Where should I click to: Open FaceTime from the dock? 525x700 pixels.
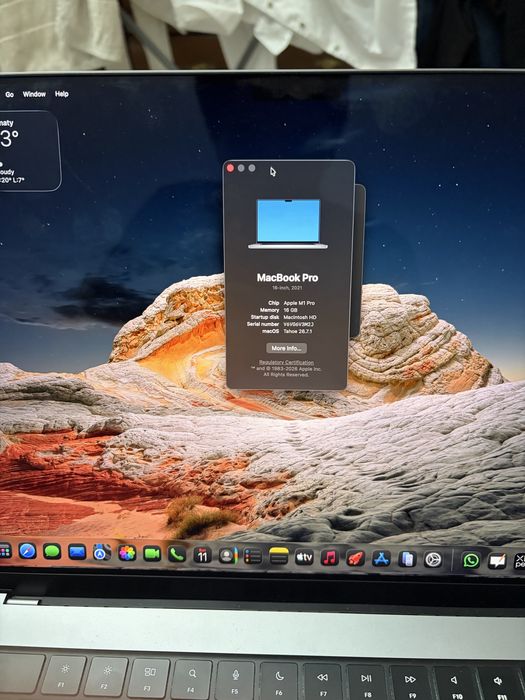[152, 554]
